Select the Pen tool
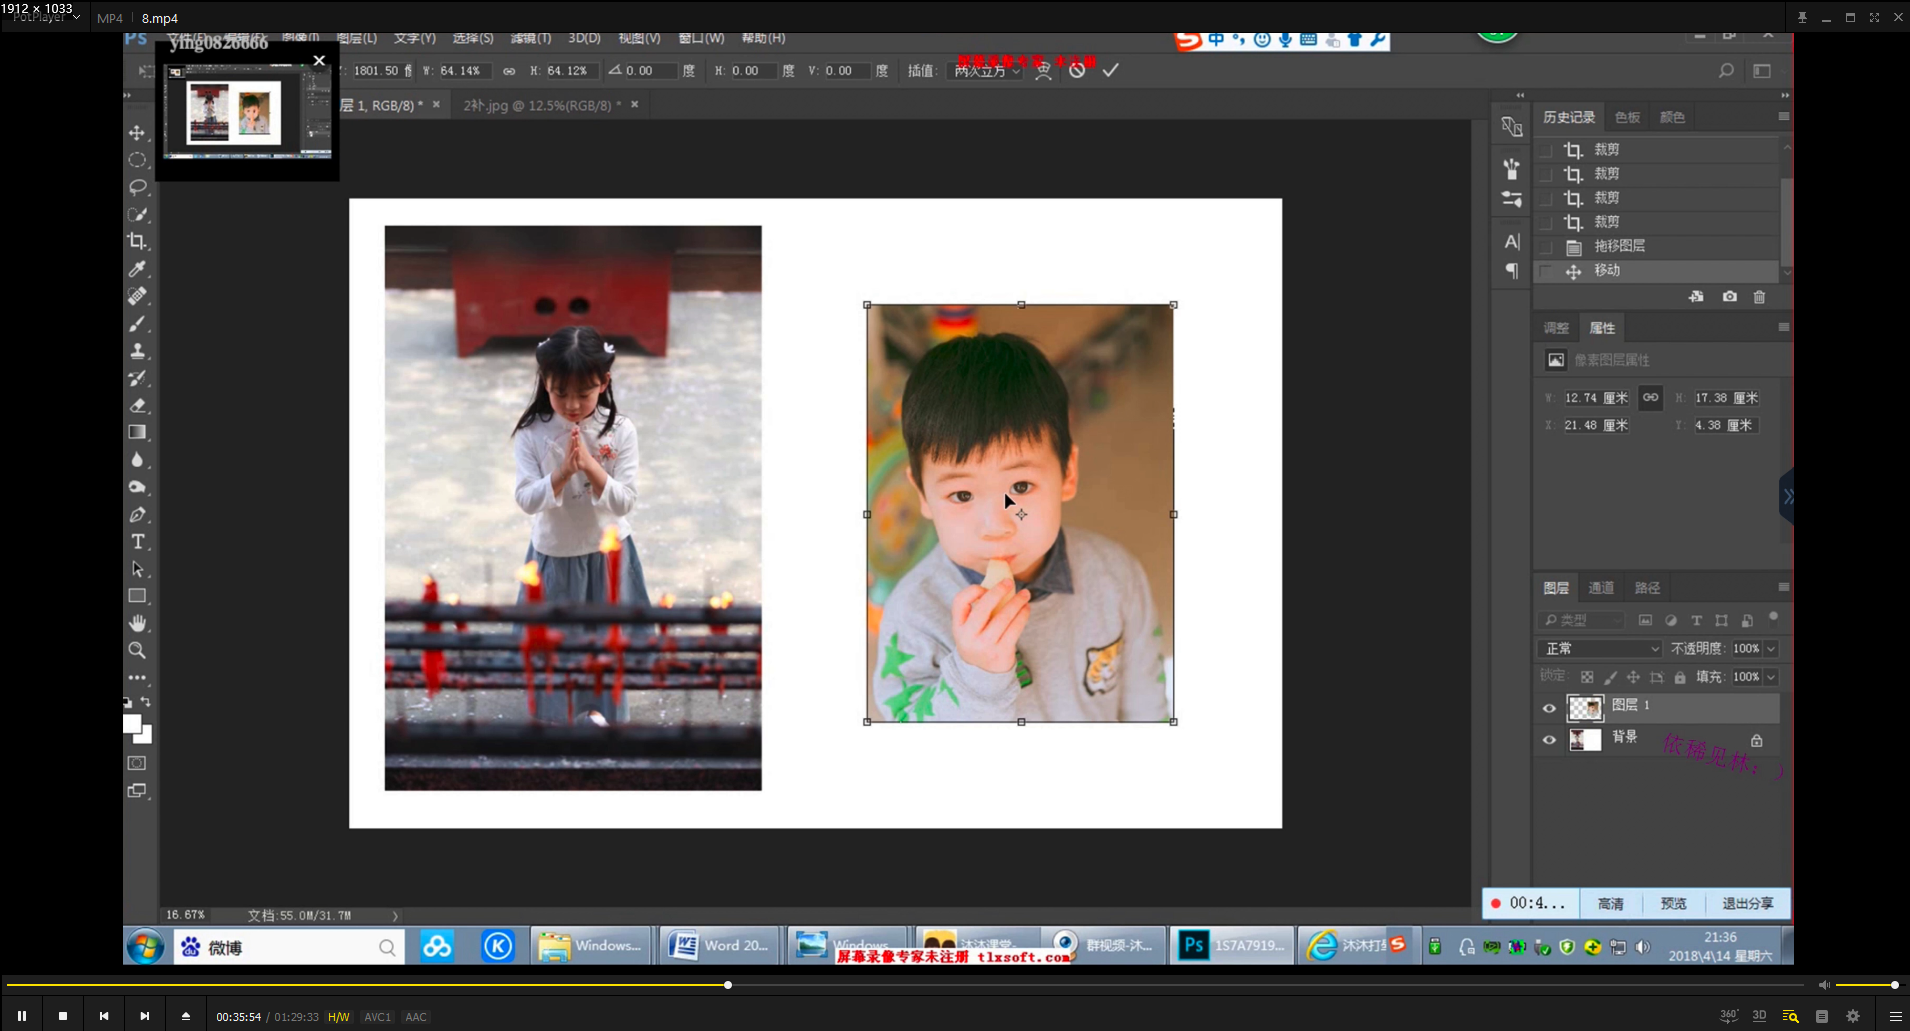 [x=137, y=514]
